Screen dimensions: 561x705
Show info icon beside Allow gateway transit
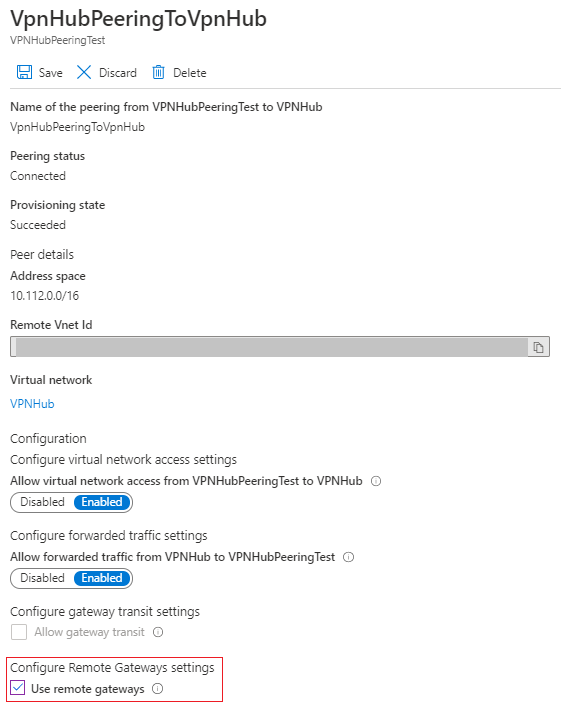tap(158, 632)
